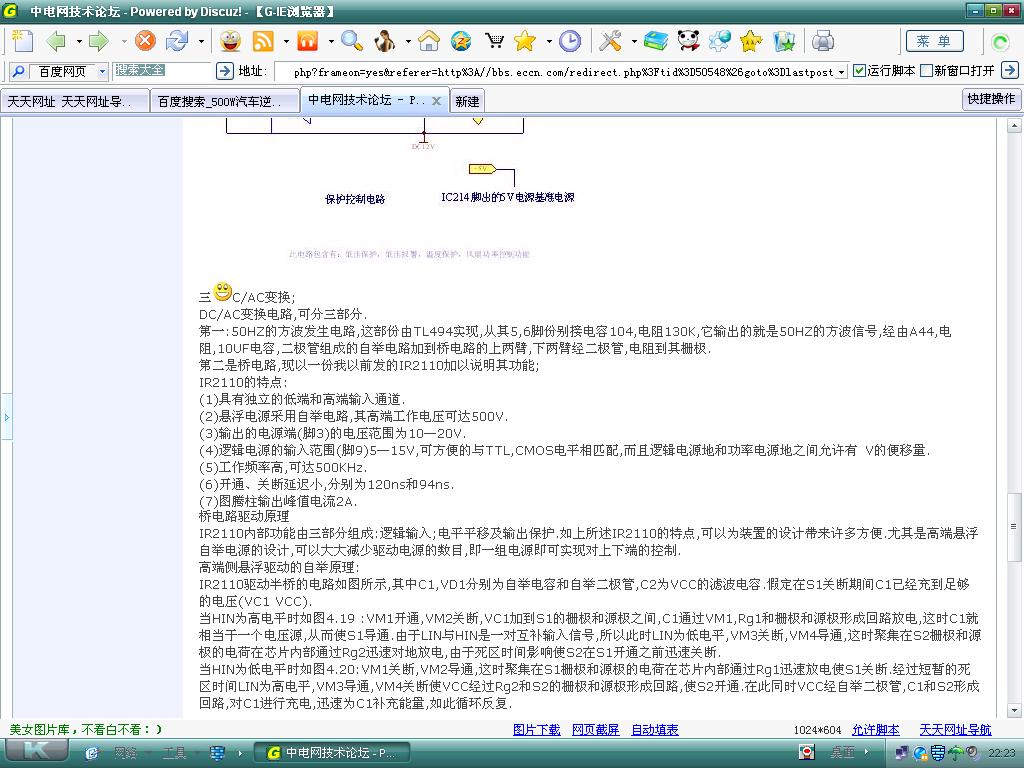Click the 搜索大全 search input field
The height and width of the screenshot is (768, 1024).
pyautogui.click(x=162, y=70)
